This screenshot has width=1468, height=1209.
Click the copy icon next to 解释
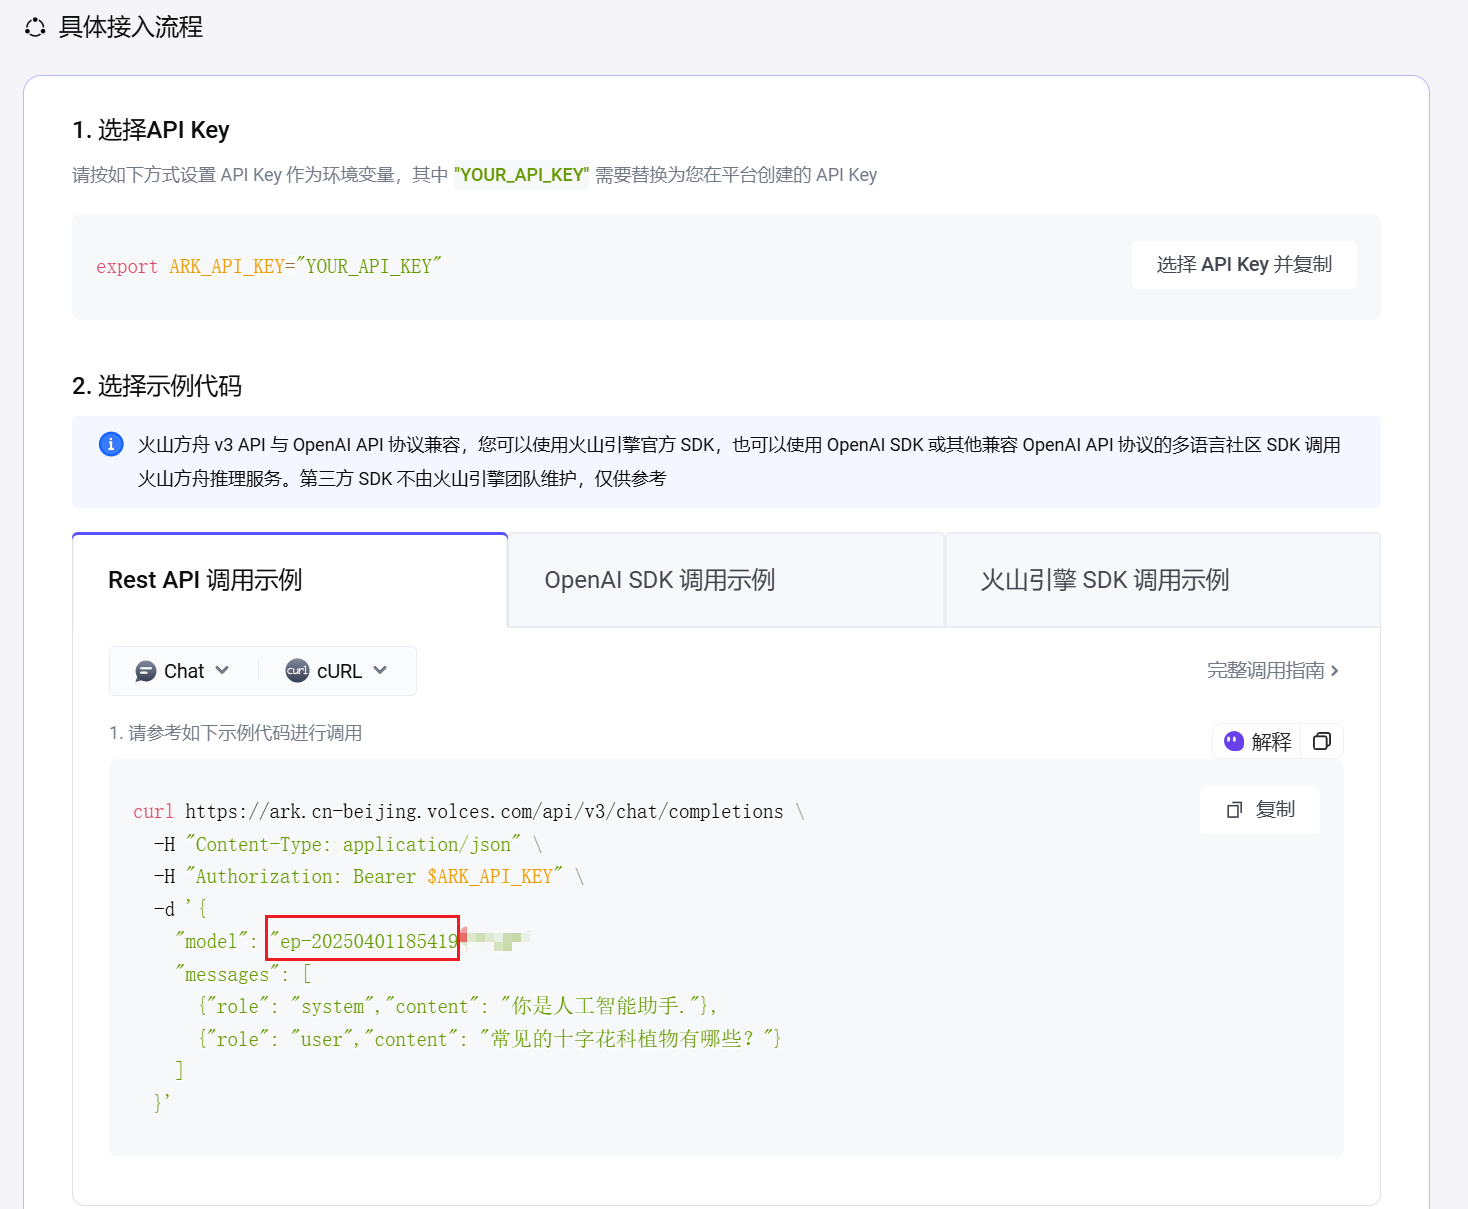pos(1322,741)
